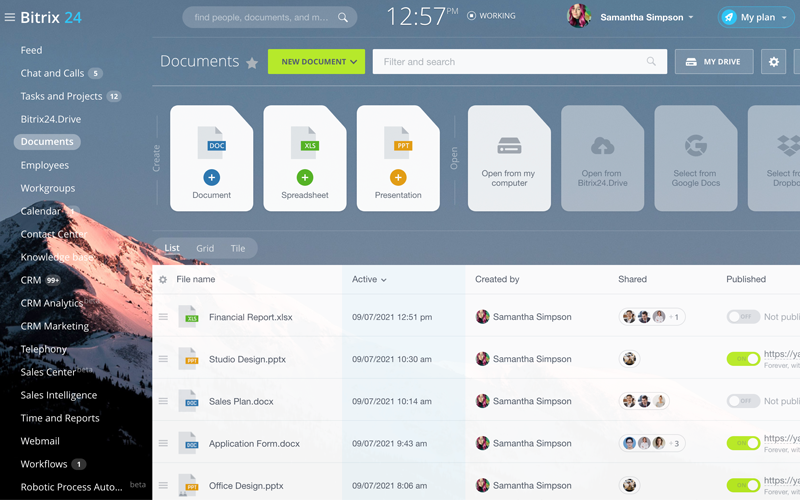Choose Open from my computer card
800x500 pixels.
[x=509, y=158]
